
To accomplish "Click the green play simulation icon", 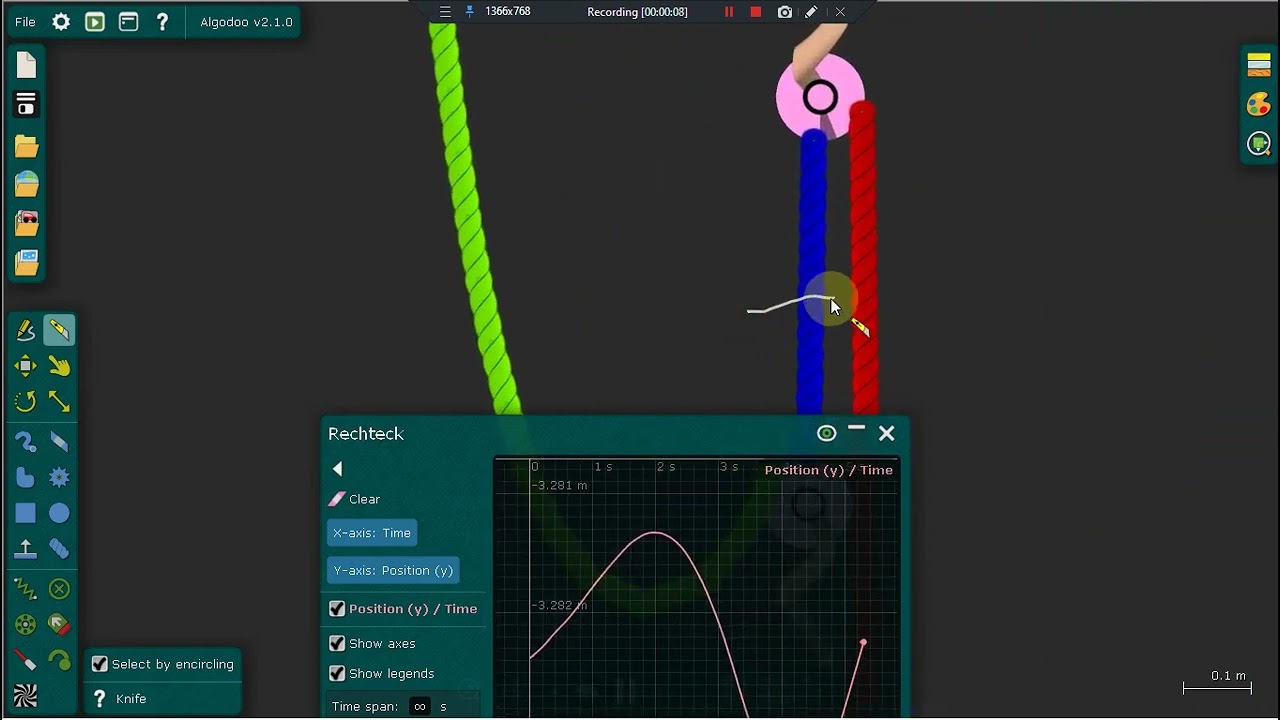I will coord(95,22).
